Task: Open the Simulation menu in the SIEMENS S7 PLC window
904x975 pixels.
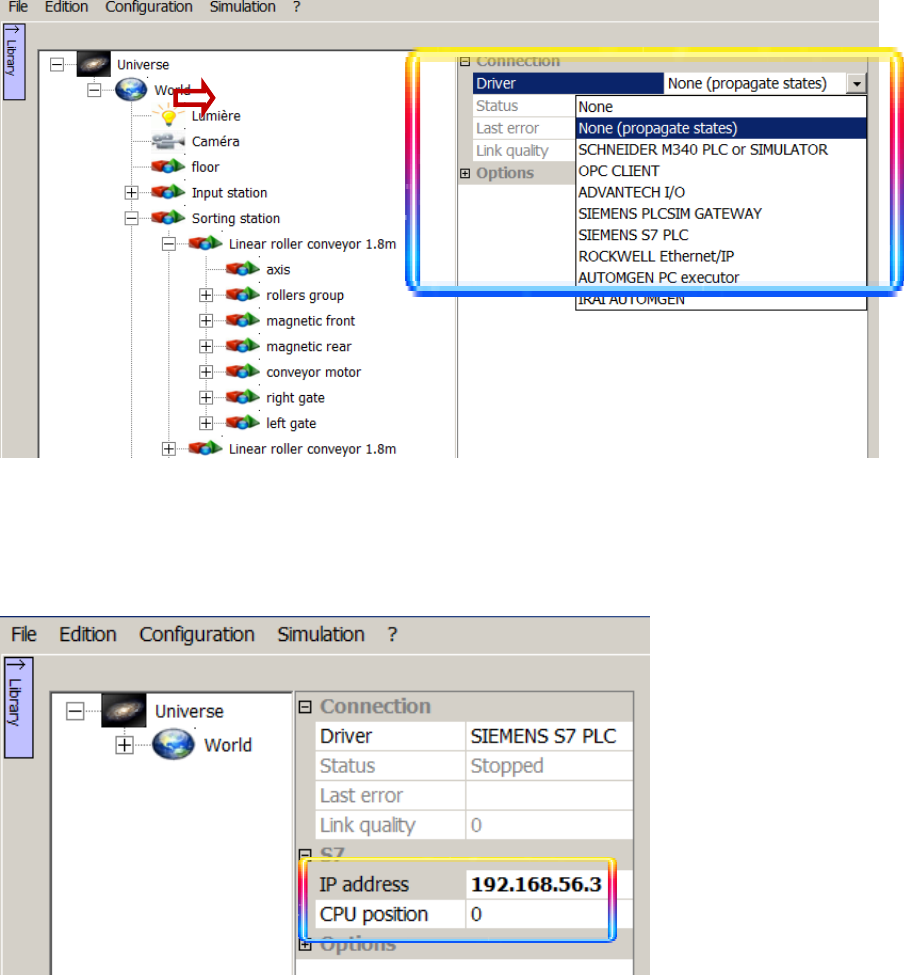Action: click(x=321, y=634)
